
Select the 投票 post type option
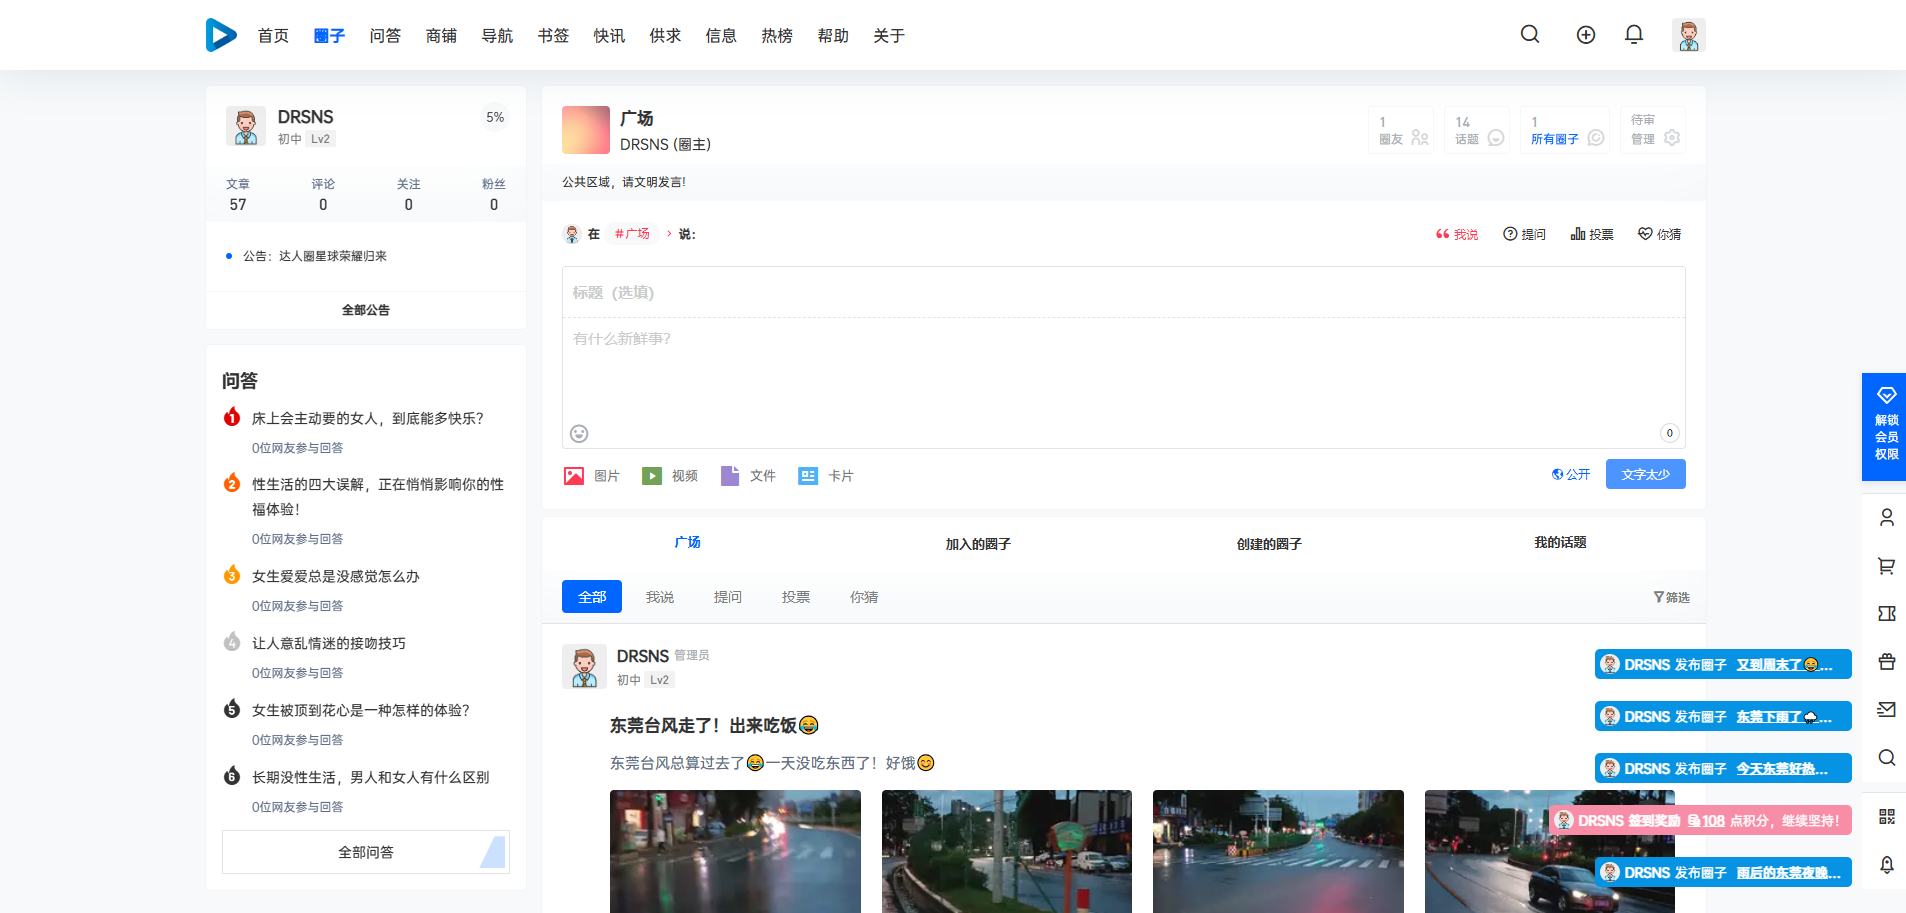coord(1592,234)
